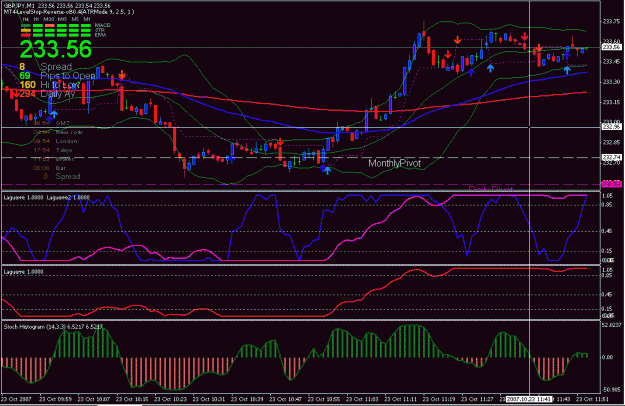The width and height of the screenshot is (625, 406).
Task: Click the 23 Oct 10:39 time axis label
Action: 247,399
